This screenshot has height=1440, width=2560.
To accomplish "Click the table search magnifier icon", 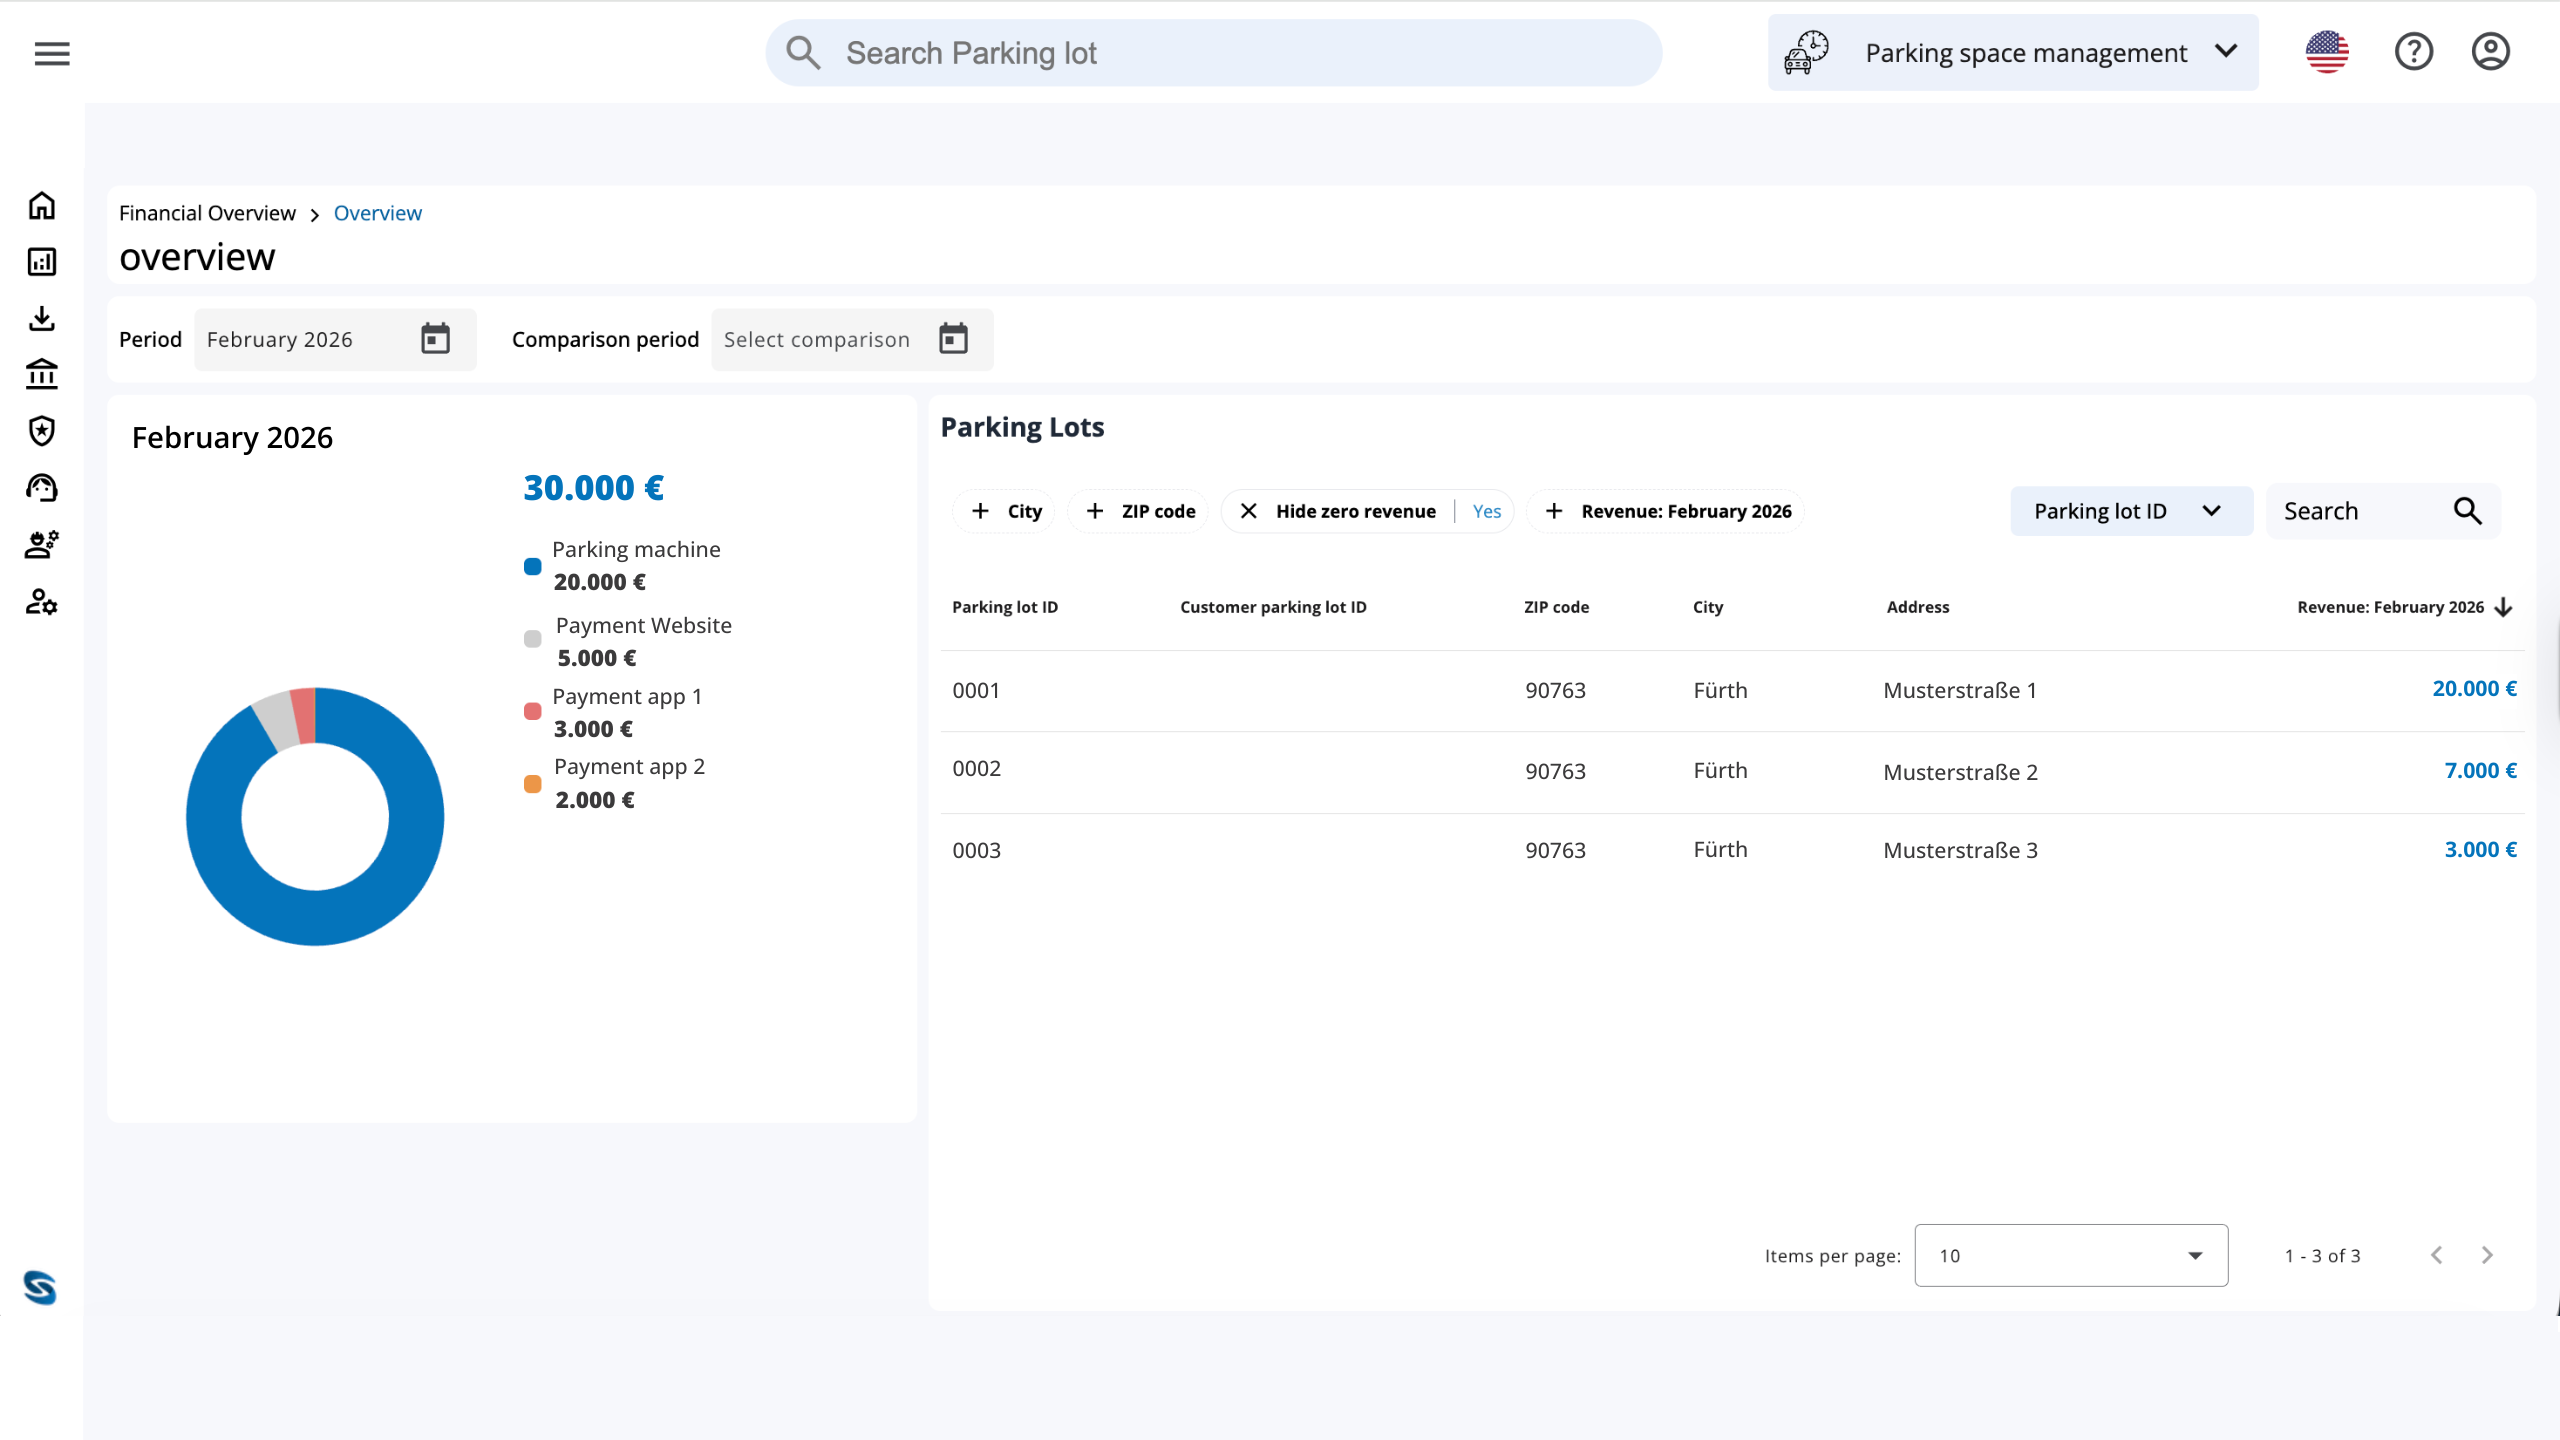I will coord(2468,511).
